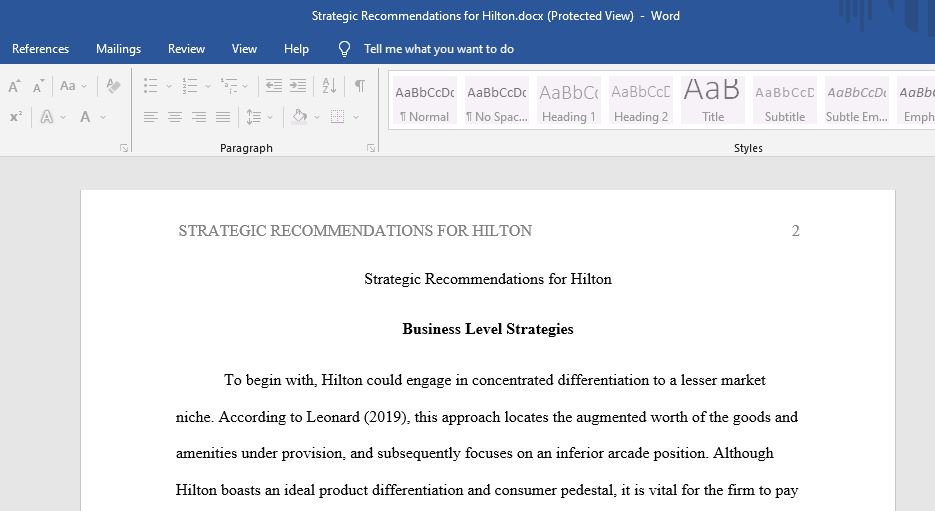The width and height of the screenshot is (935, 511).
Task: Expand the Text Effects dropdown arrow
Action: pos(63,117)
